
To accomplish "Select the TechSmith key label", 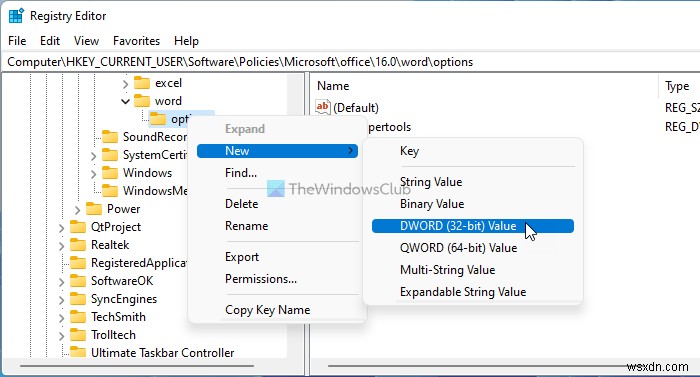I will click(x=118, y=317).
